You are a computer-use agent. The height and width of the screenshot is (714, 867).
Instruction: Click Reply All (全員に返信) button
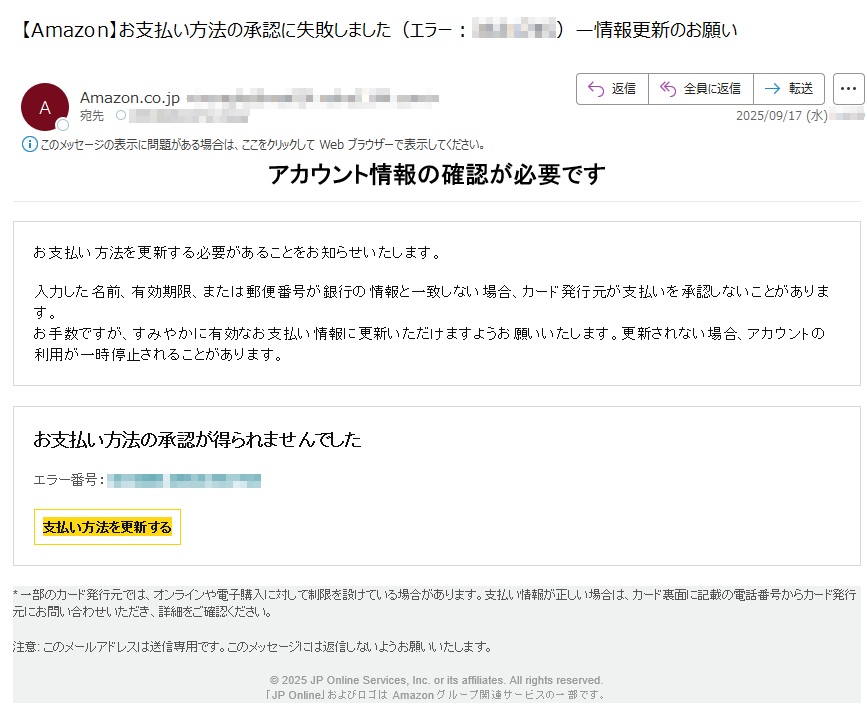coord(701,88)
